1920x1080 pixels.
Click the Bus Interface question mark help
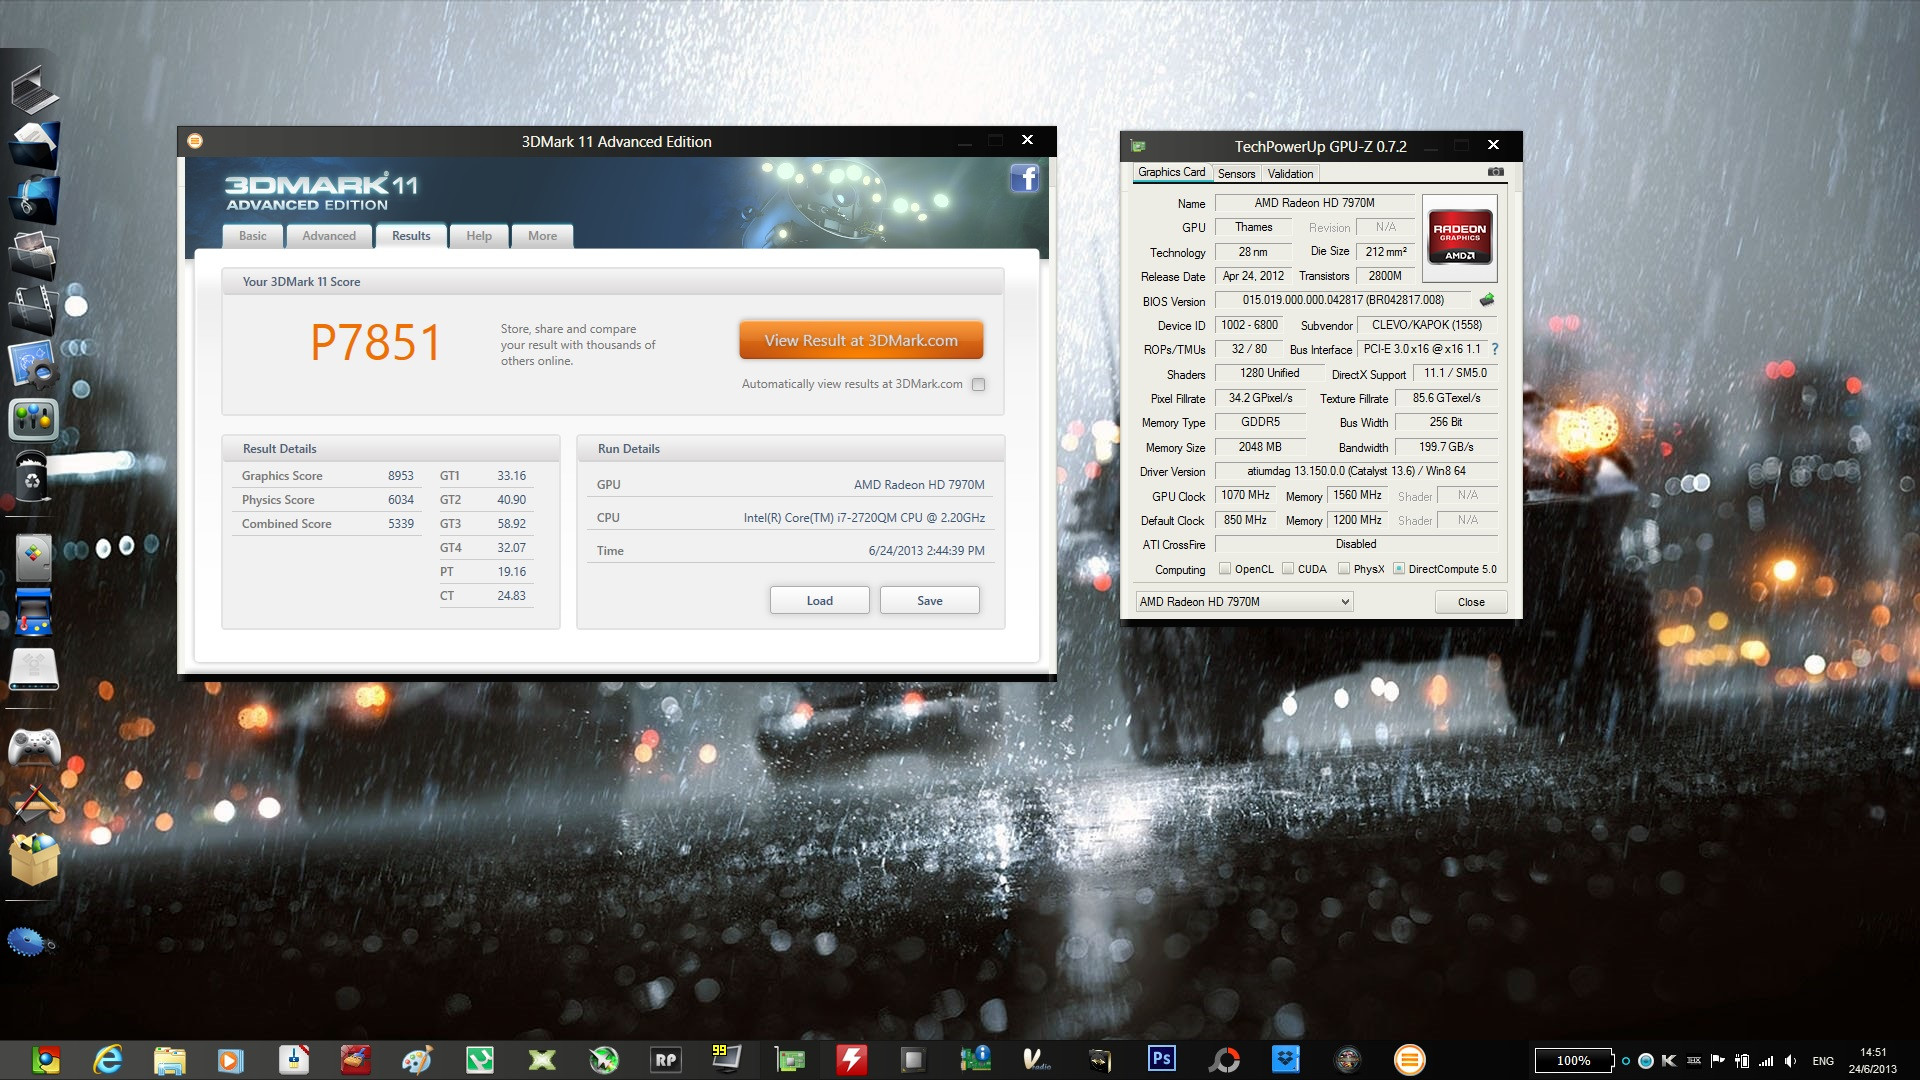click(x=1495, y=349)
